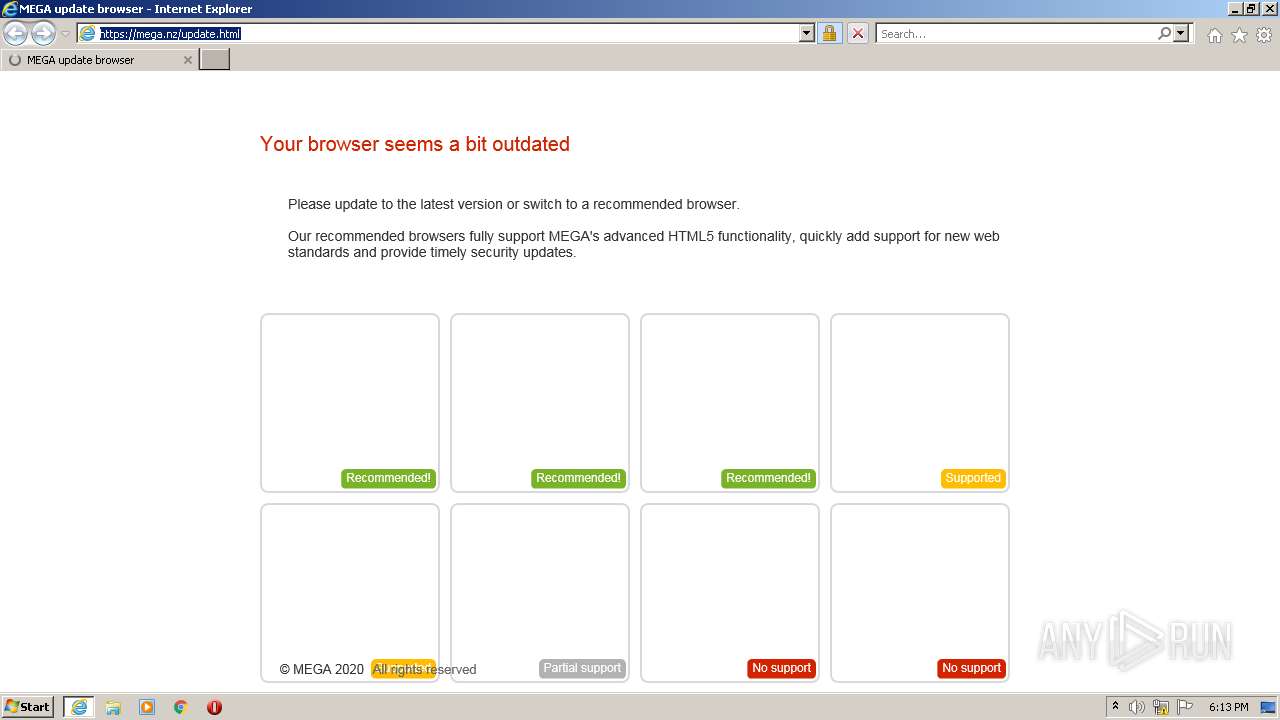Open the Favorites star icon
Image resolution: width=1280 pixels, height=720 pixels.
pos(1239,35)
